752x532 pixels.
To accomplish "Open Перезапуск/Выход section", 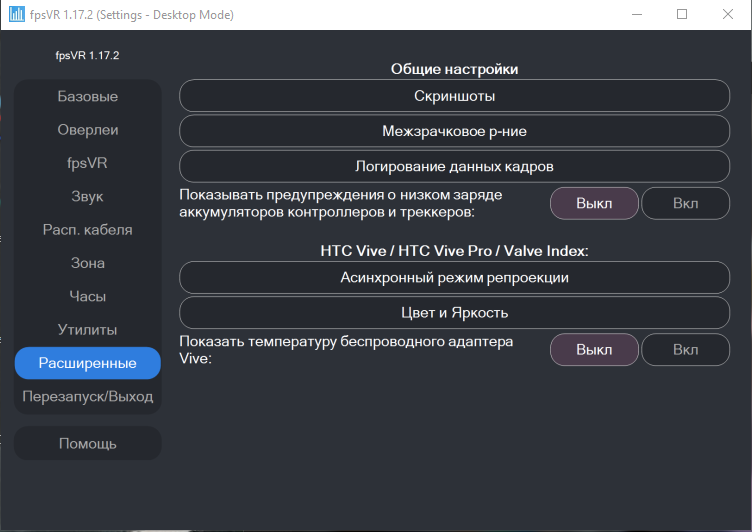I will 88,396.
